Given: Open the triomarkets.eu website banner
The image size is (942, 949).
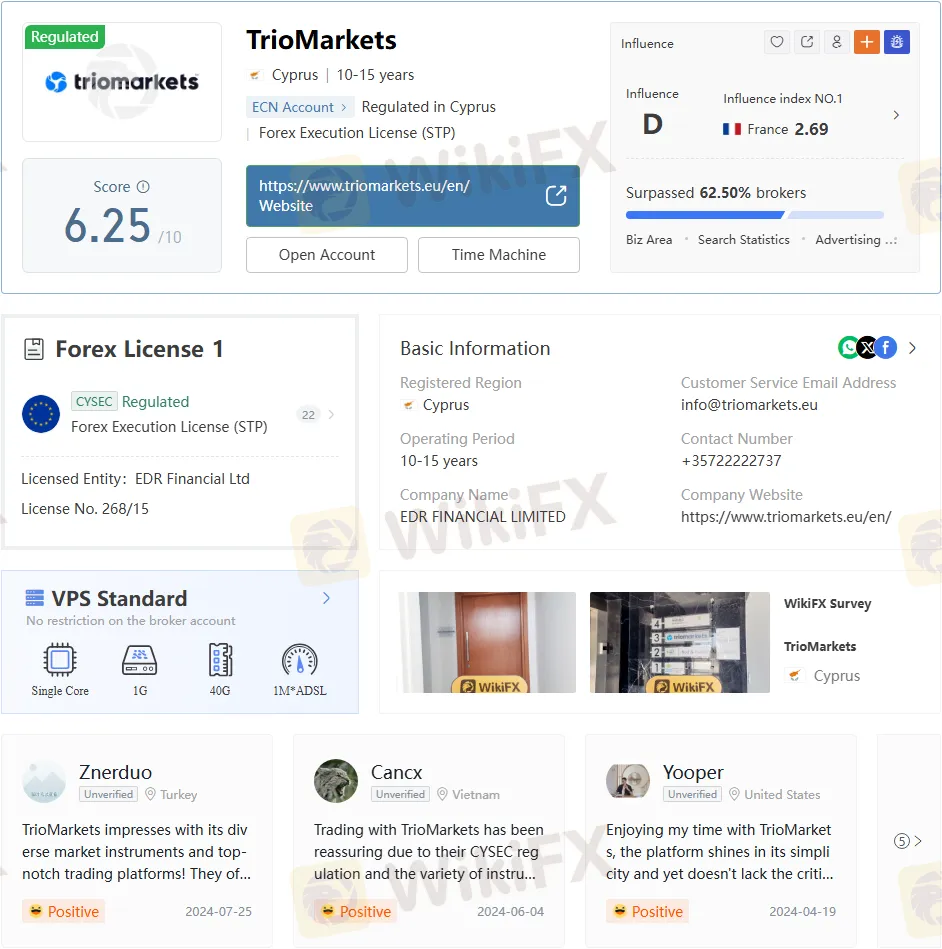Looking at the screenshot, I should point(413,195).
